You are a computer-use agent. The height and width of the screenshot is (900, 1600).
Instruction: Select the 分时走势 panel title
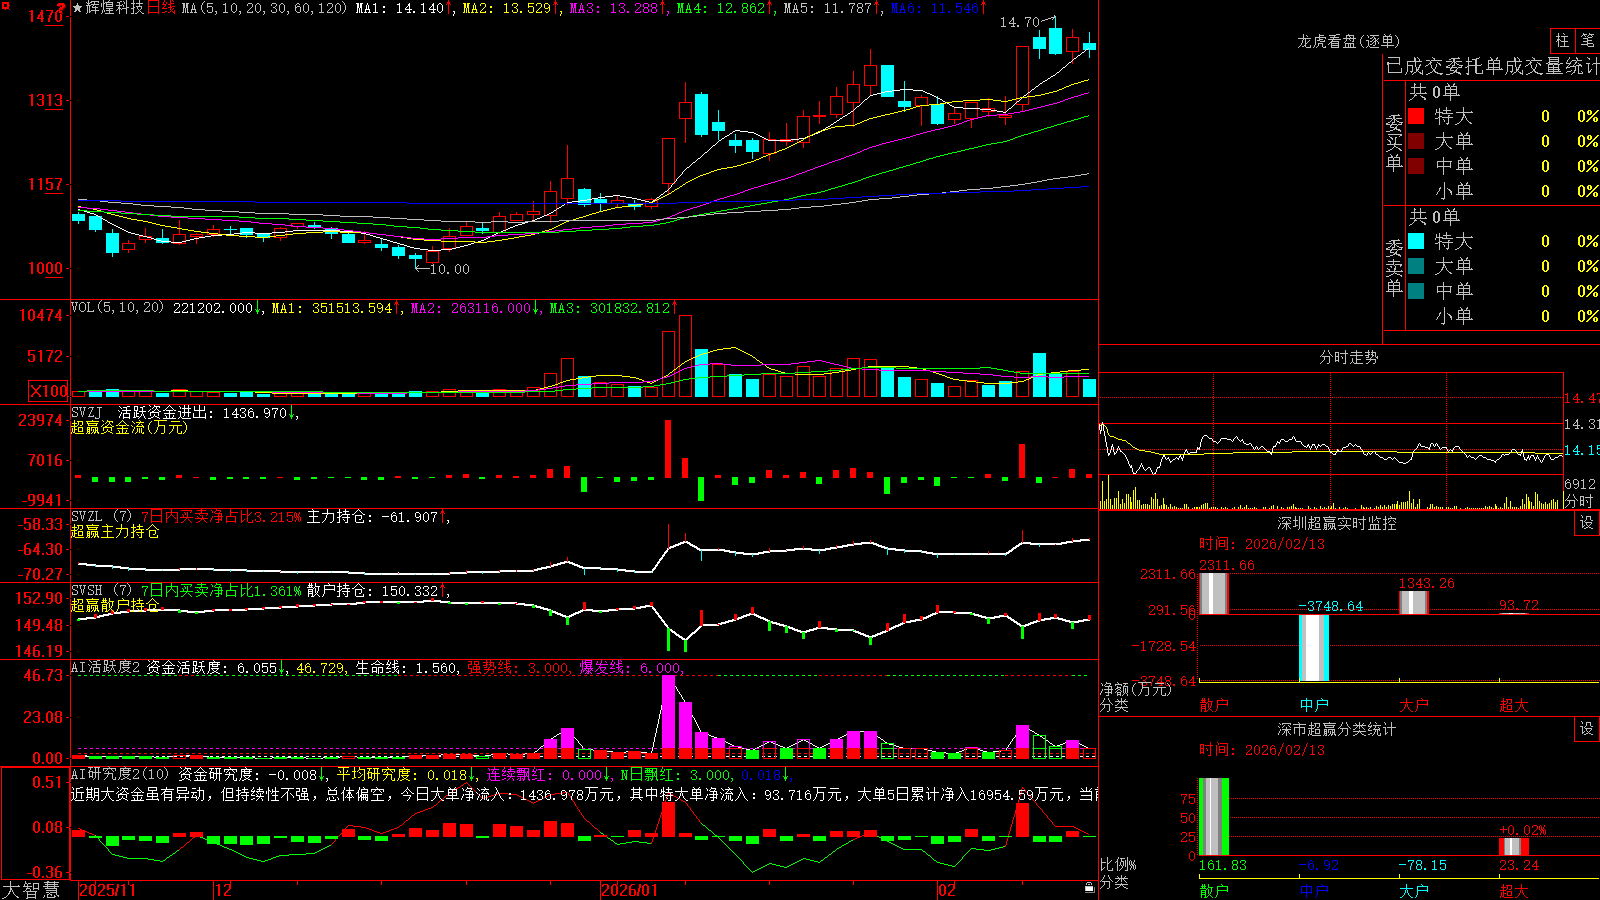(1348, 357)
